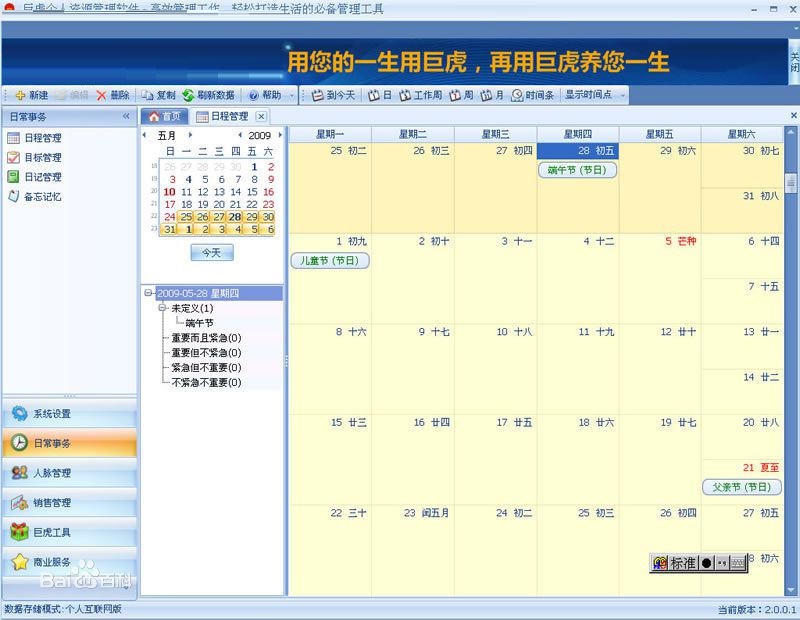Switch to the 首页 (Home) tab
Image resolution: width=800 pixels, height=620 pixels.
point(166,116)
